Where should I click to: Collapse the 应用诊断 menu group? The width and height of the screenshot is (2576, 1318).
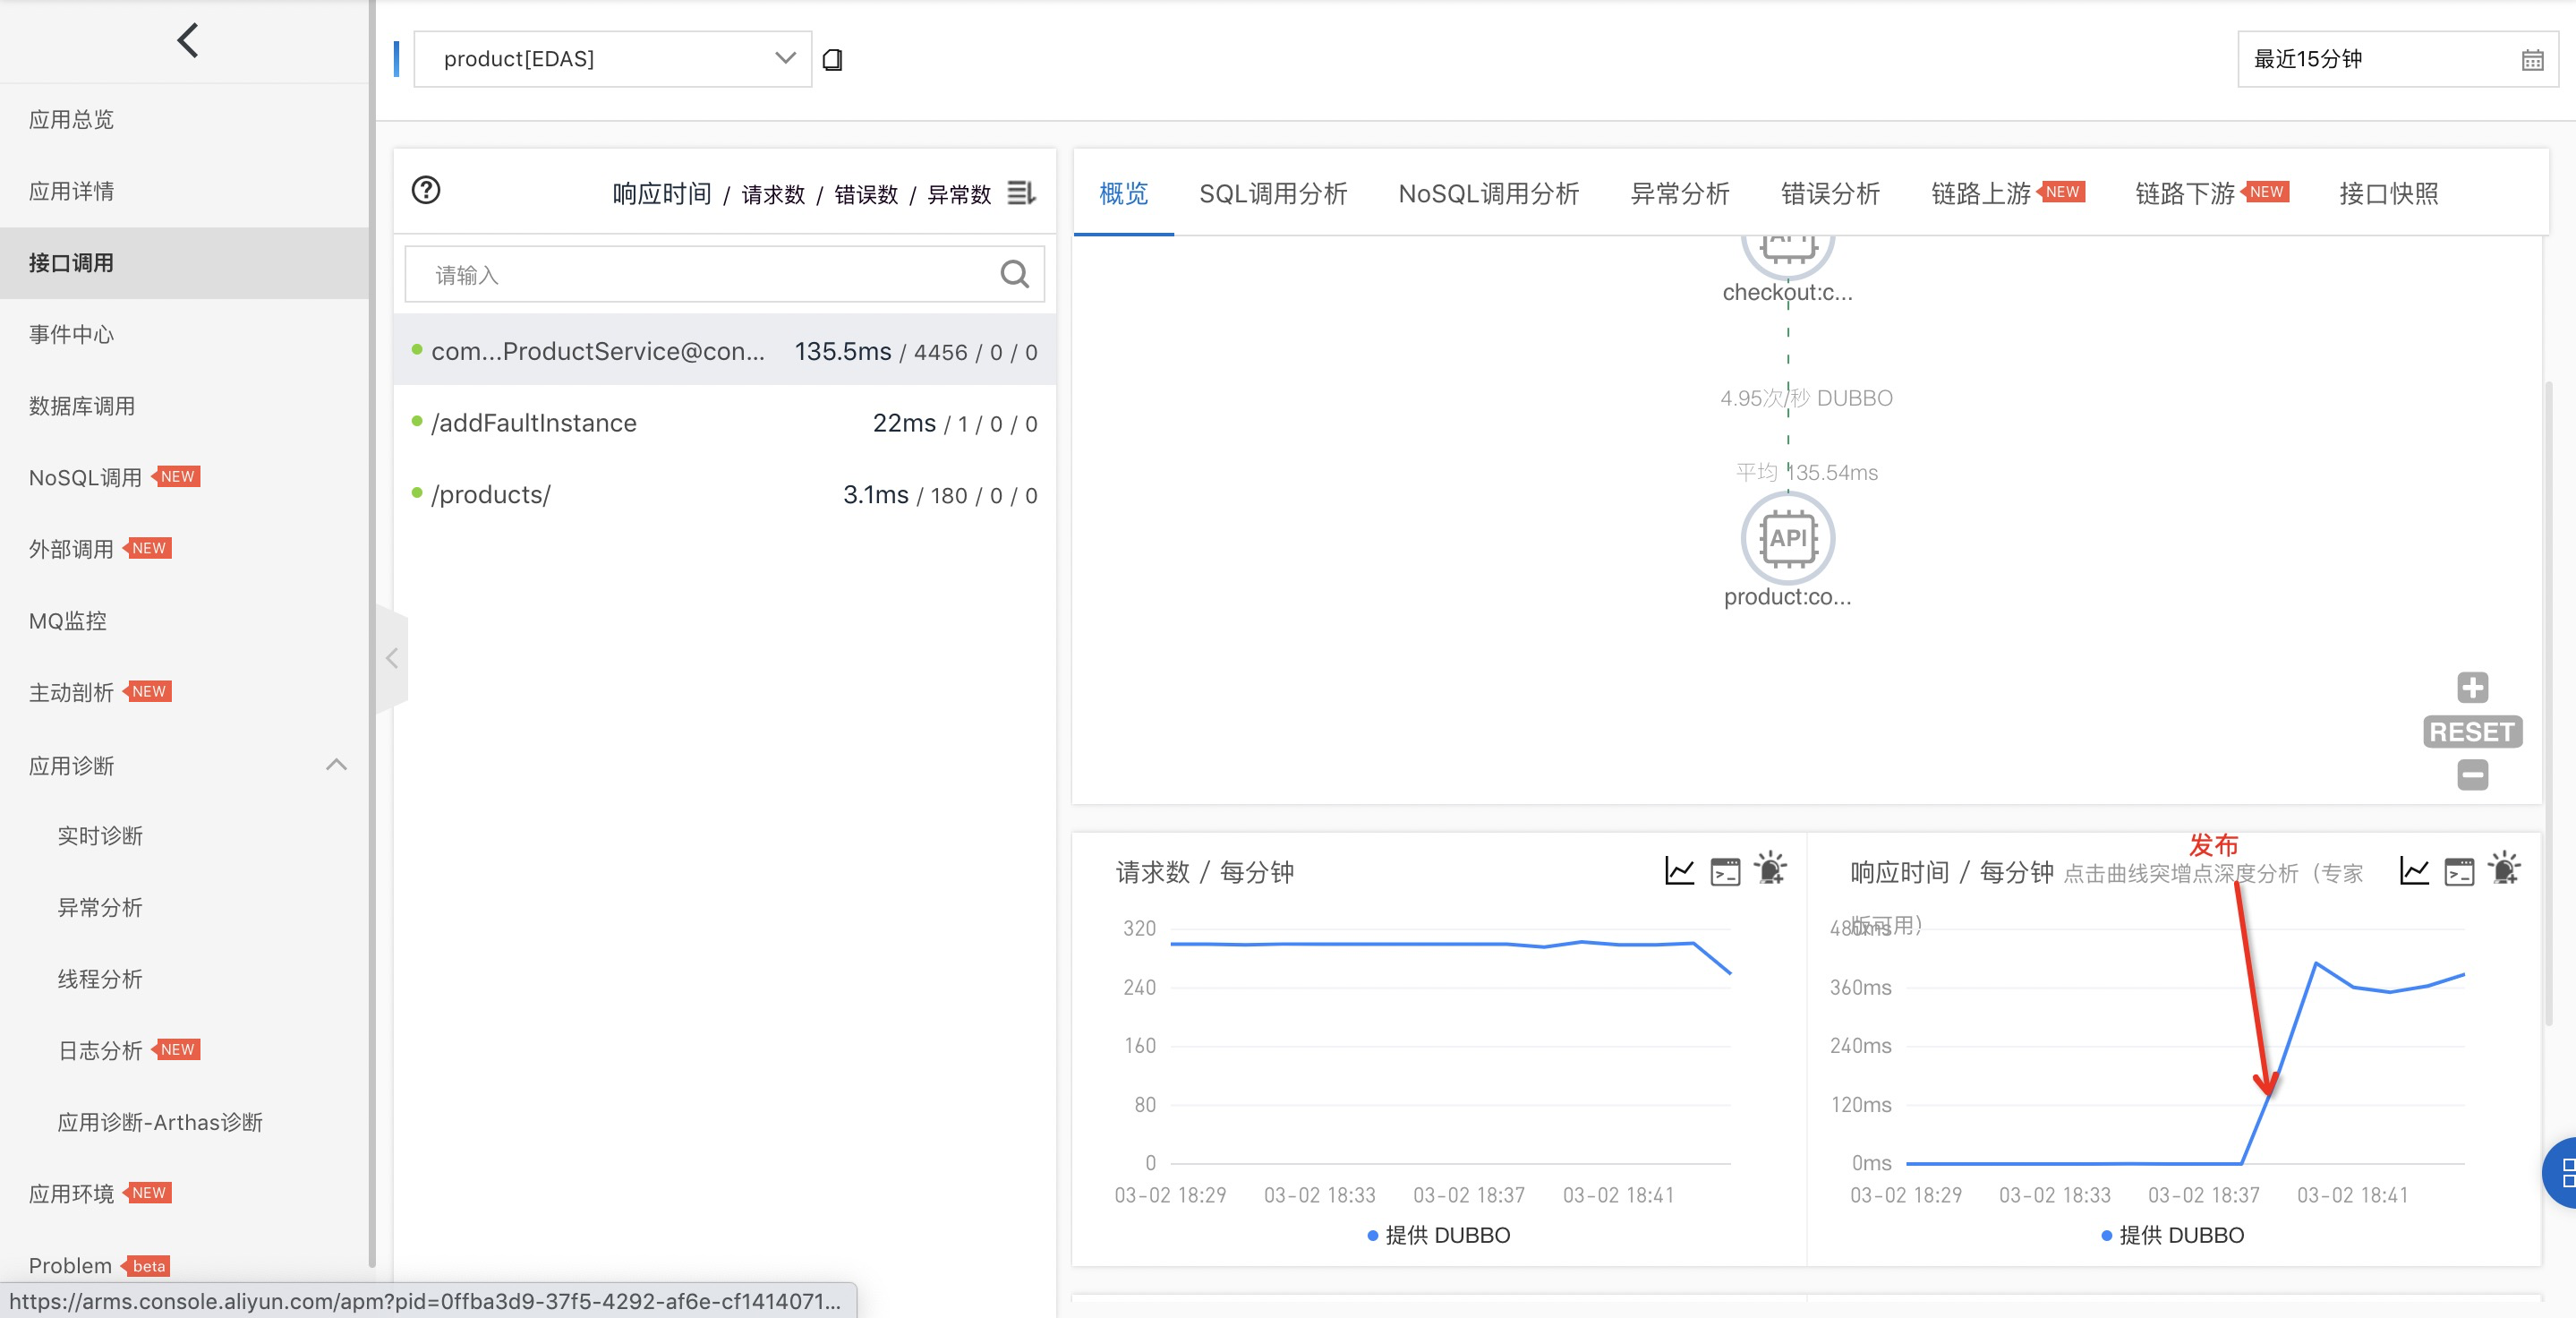pos(336,765)
